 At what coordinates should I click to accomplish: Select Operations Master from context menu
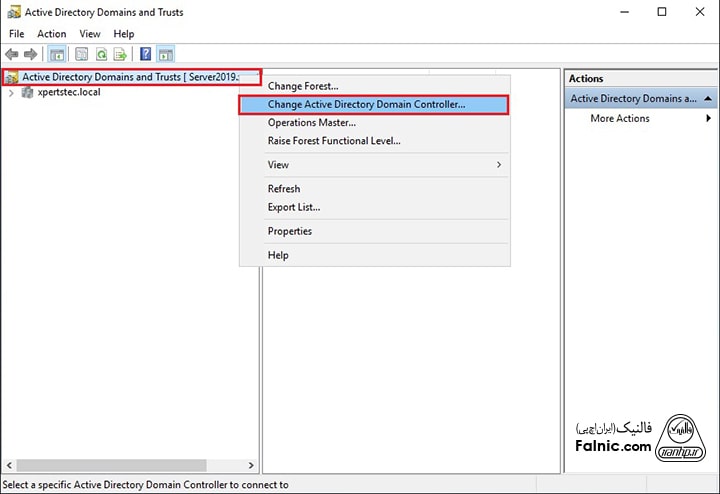click(x=311, y=123)
